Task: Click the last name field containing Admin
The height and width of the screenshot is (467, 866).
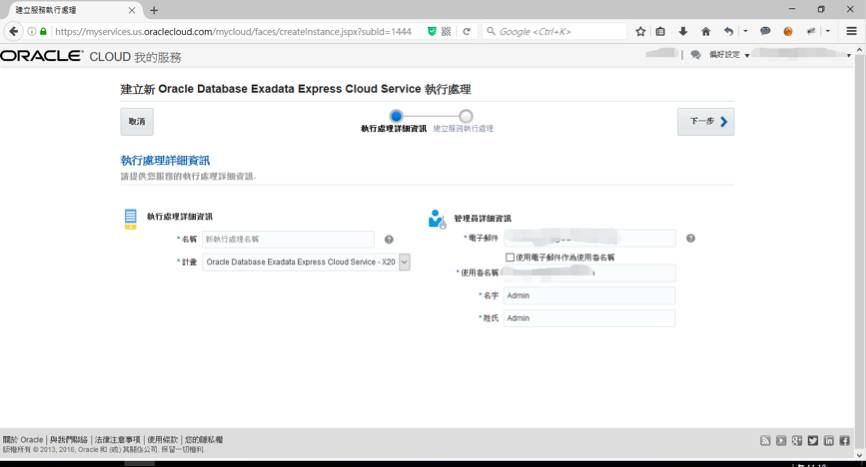Action: 589,319
